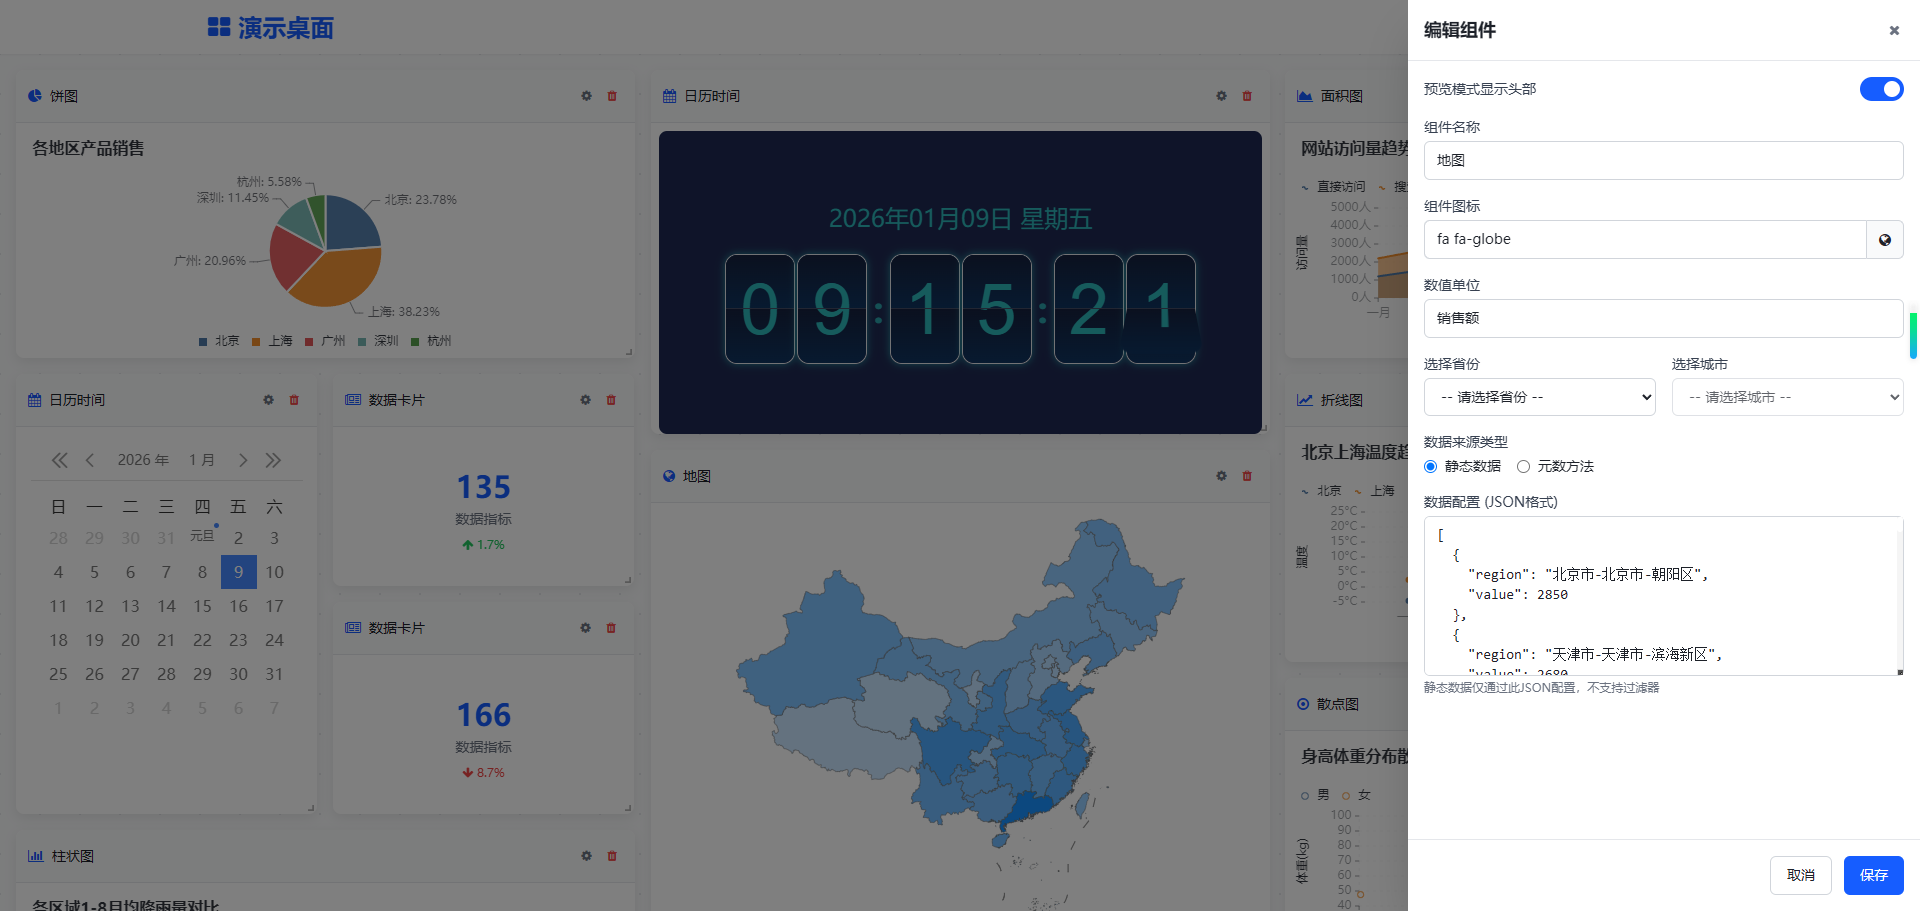Click the 演示桌面 dashboard title
This screenshot has height=911, width=1920.
pyautogui.click(x=284, y=27)
